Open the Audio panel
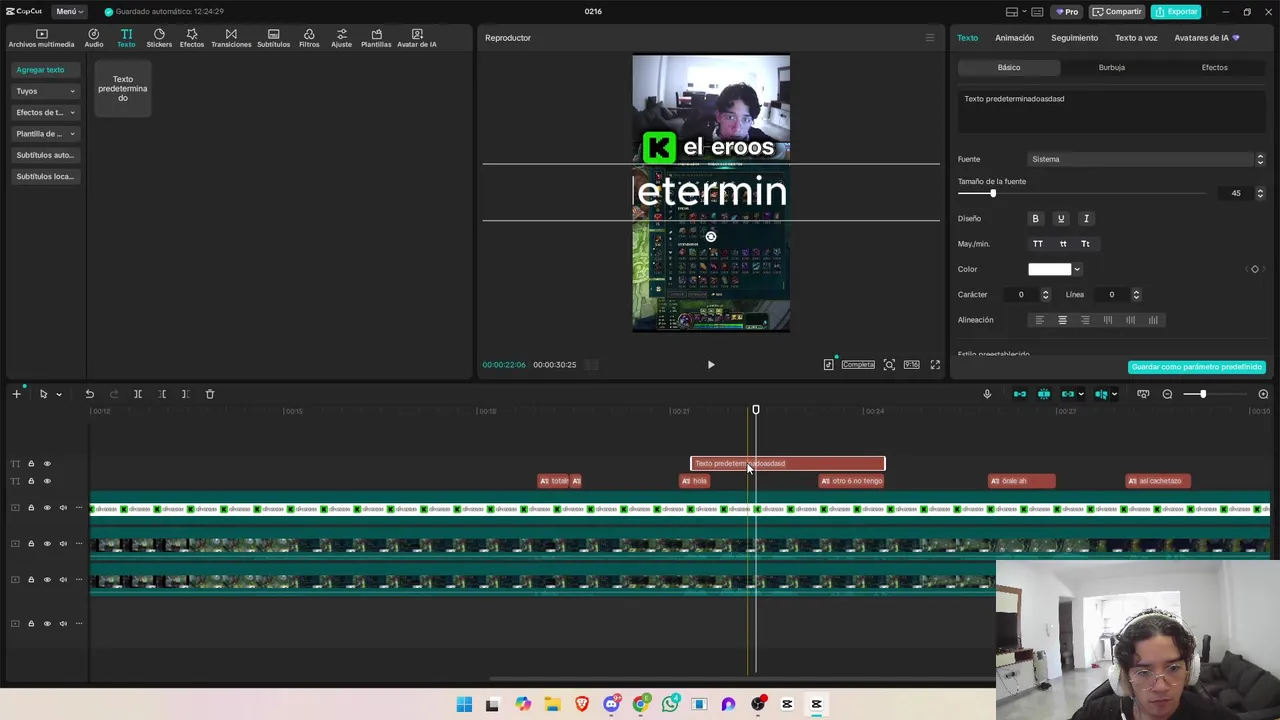The image size is (1280, 720). click(x=93, y=38)
